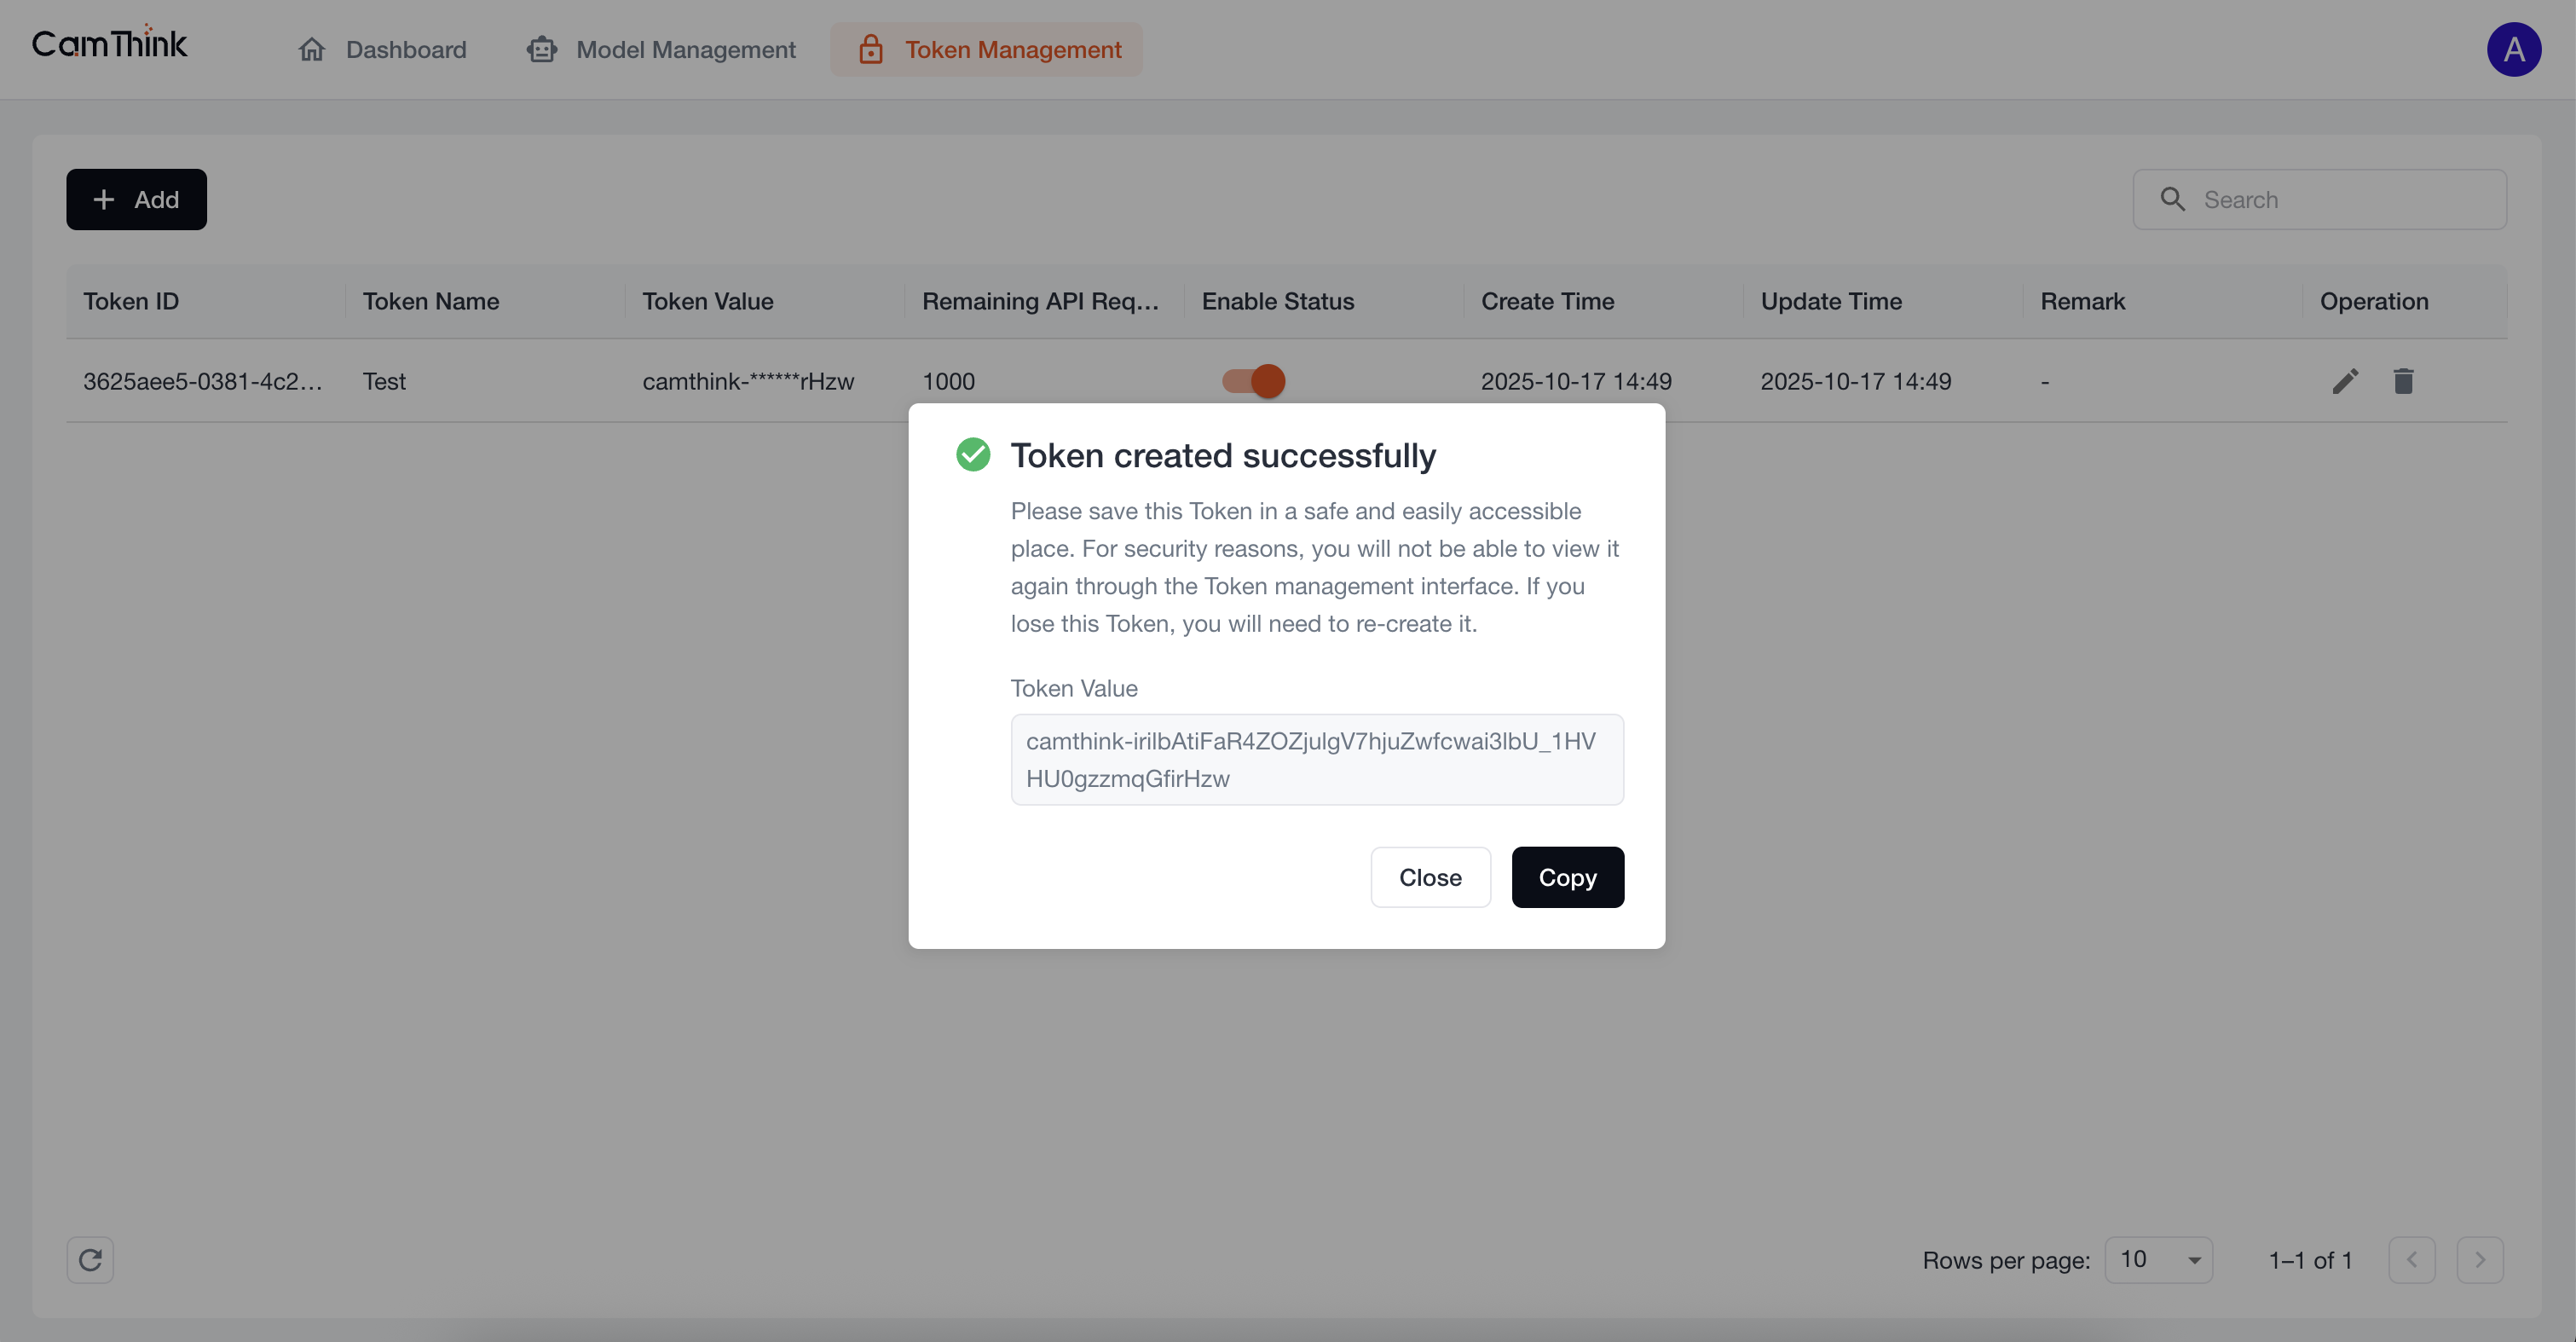
Task: Open Model Management
Action: [686, 49]
